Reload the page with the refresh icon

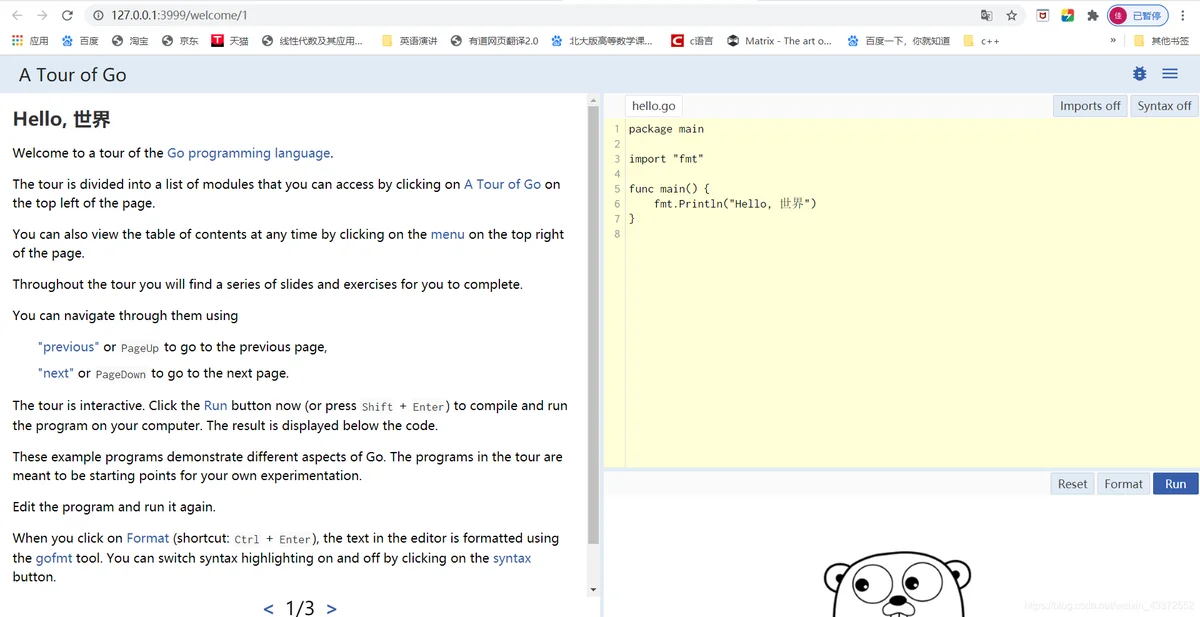[67, 15]
